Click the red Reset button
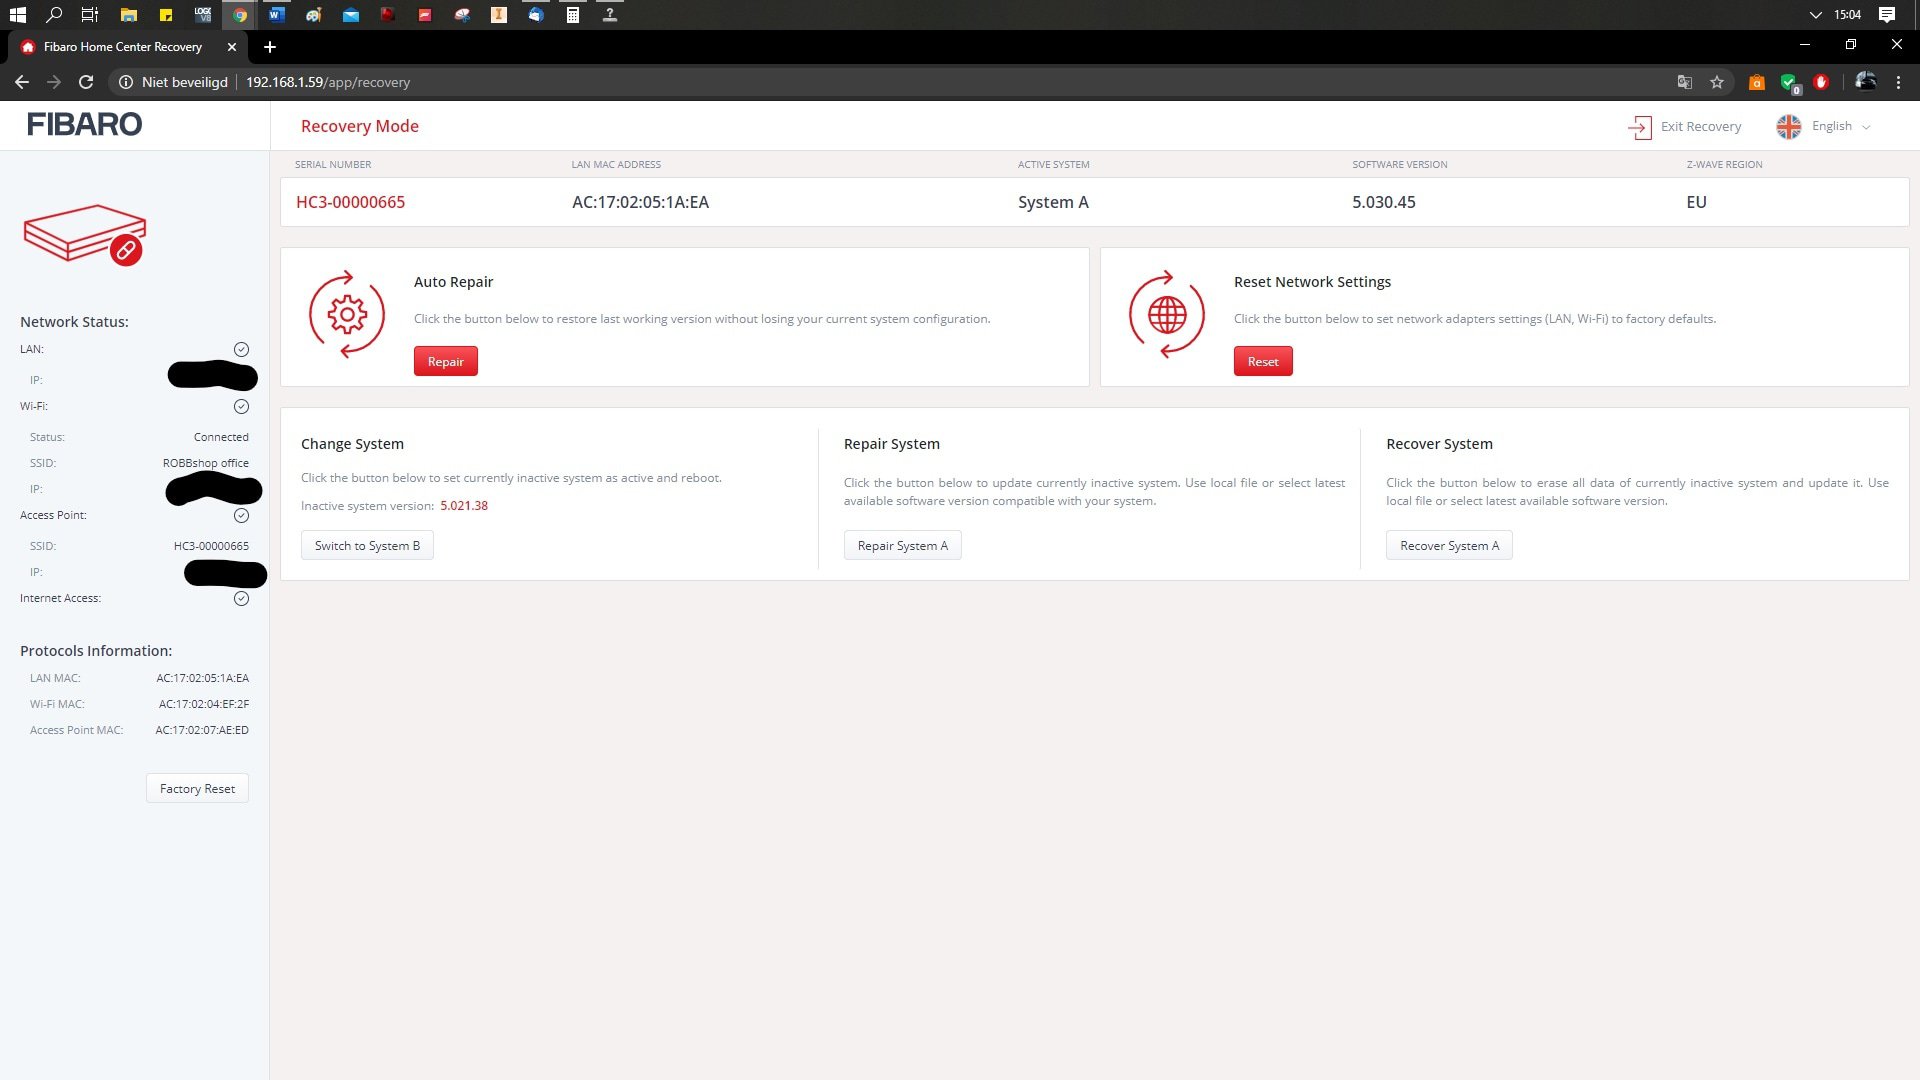Viewport: 1920px width, 1080px height. (x=1263, y=361)
